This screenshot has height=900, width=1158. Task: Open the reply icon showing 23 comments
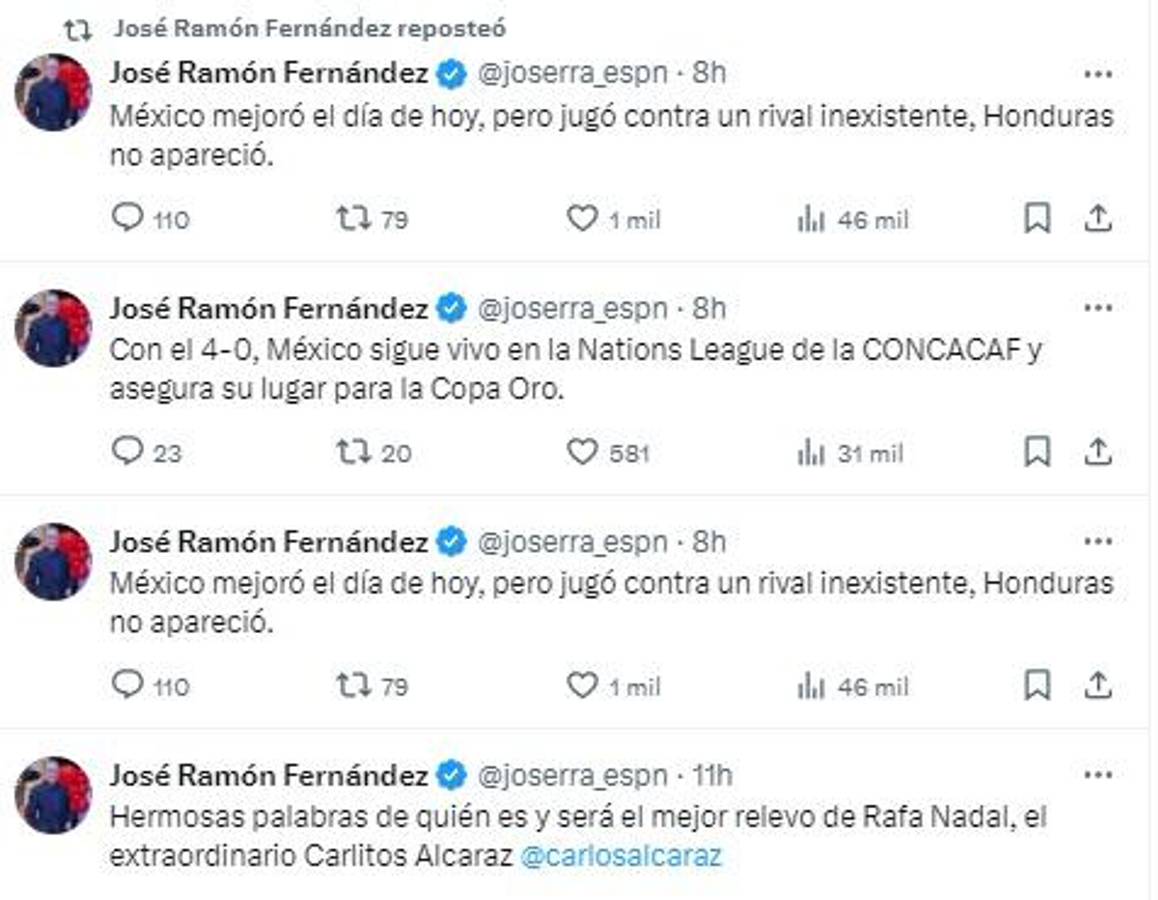[x=127, y=454]
